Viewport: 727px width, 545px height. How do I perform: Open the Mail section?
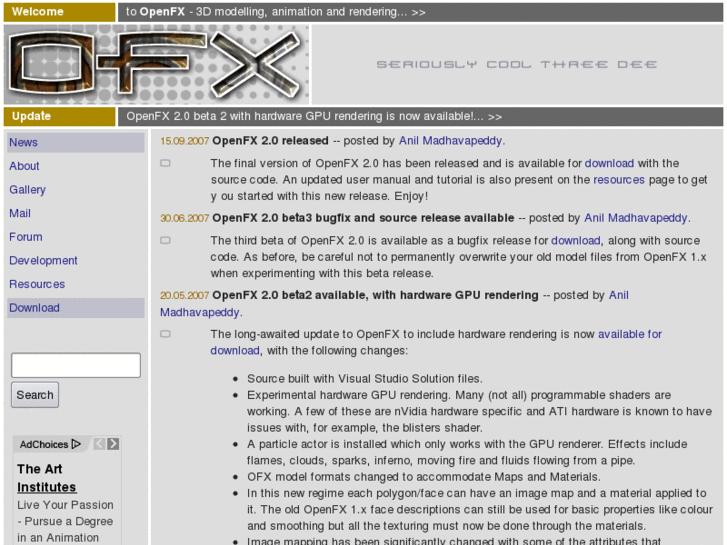20,213
